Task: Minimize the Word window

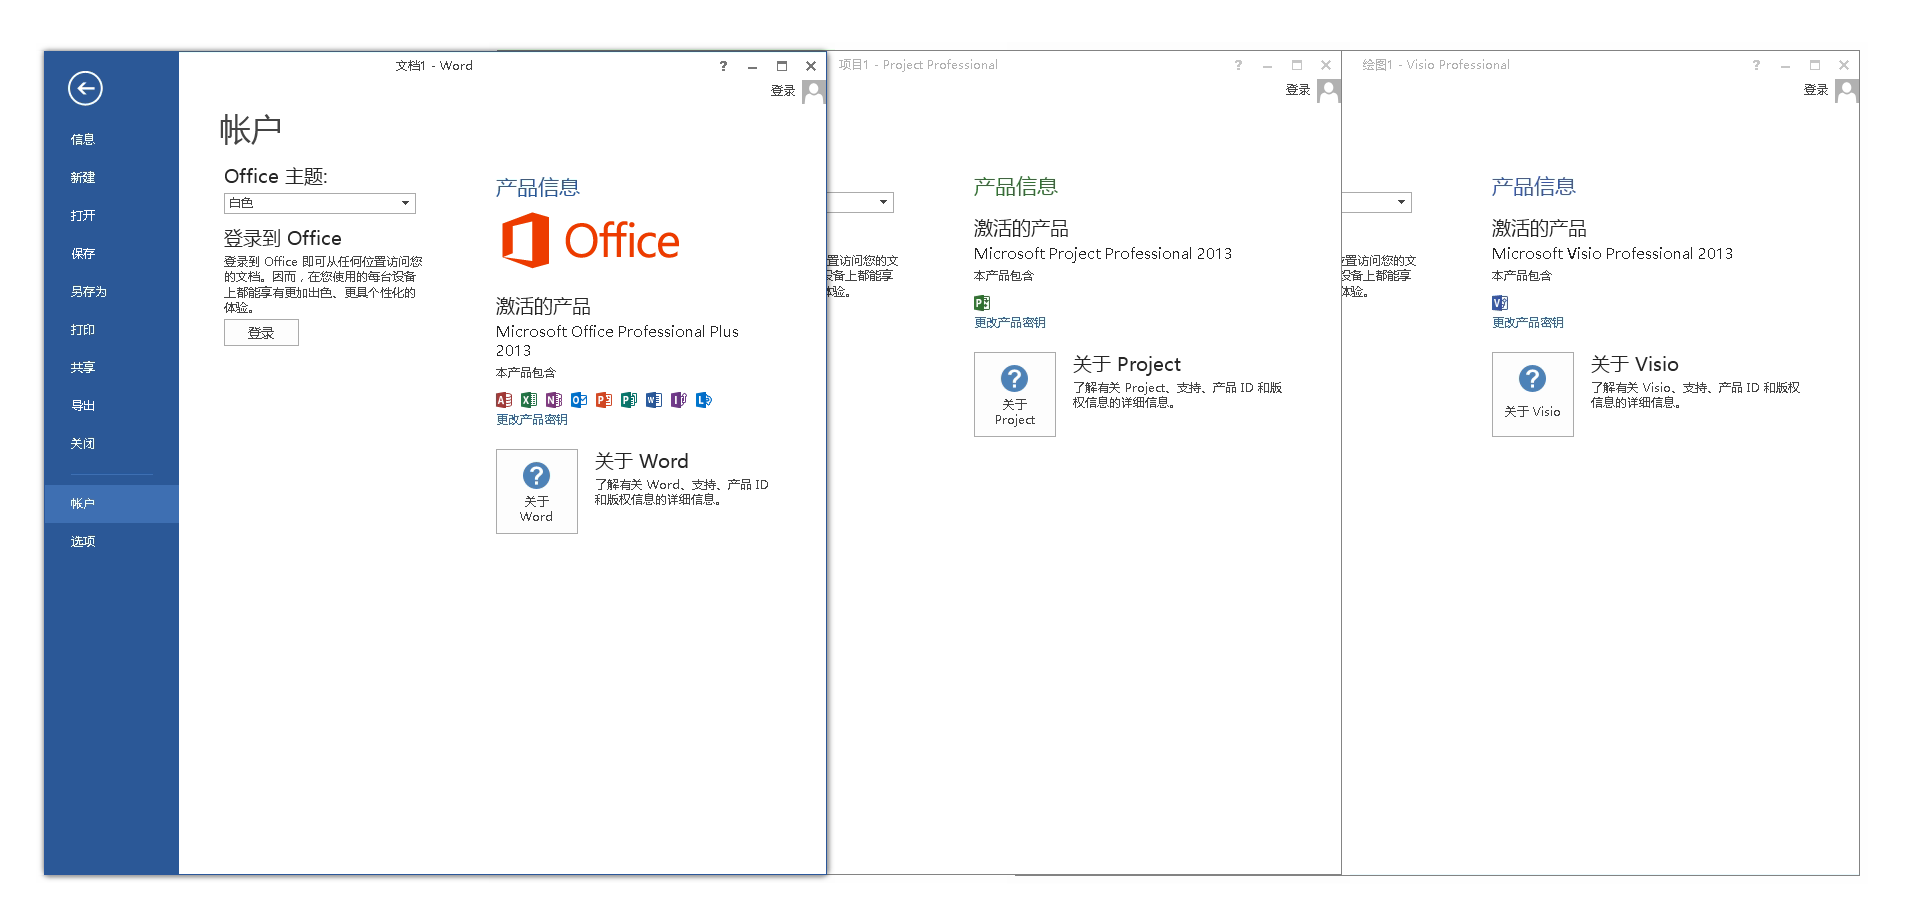Action: [x=752, y=67]
